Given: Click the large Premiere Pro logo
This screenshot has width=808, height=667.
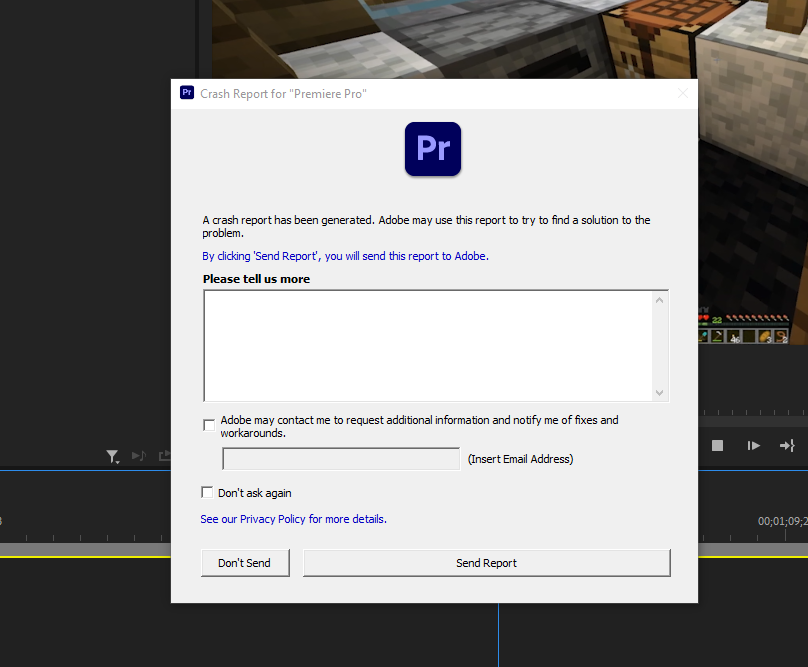Looking at the screenshot, I should click(433, 149).
